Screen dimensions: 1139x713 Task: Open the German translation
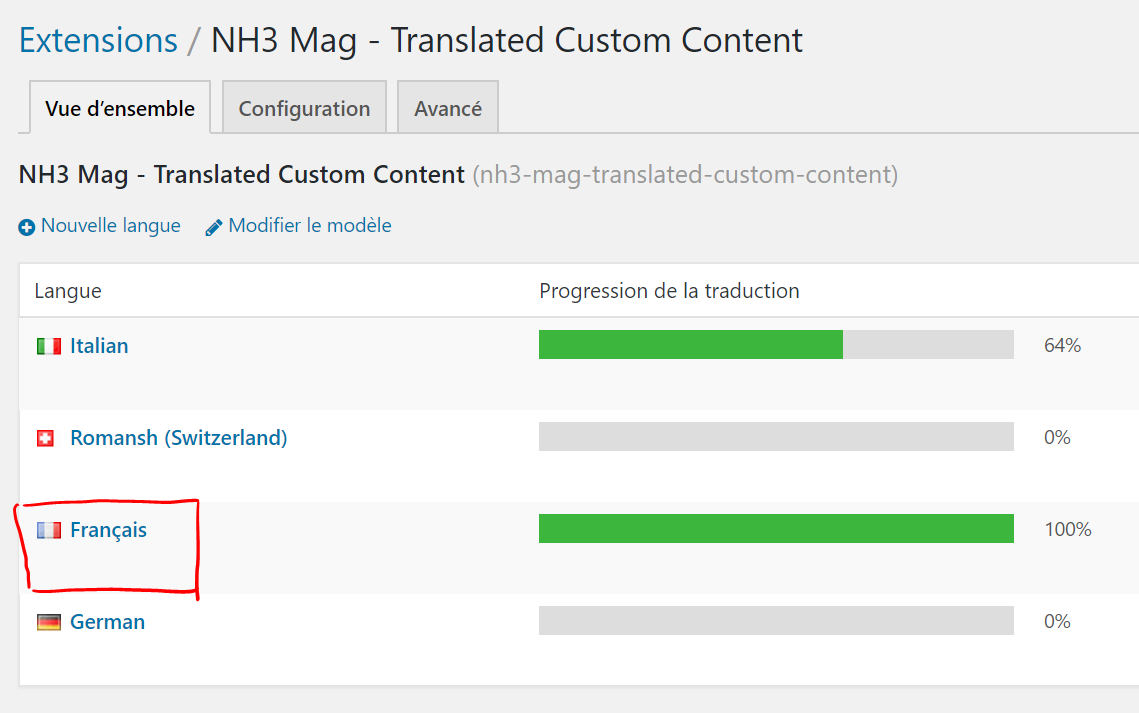(108, 622)
